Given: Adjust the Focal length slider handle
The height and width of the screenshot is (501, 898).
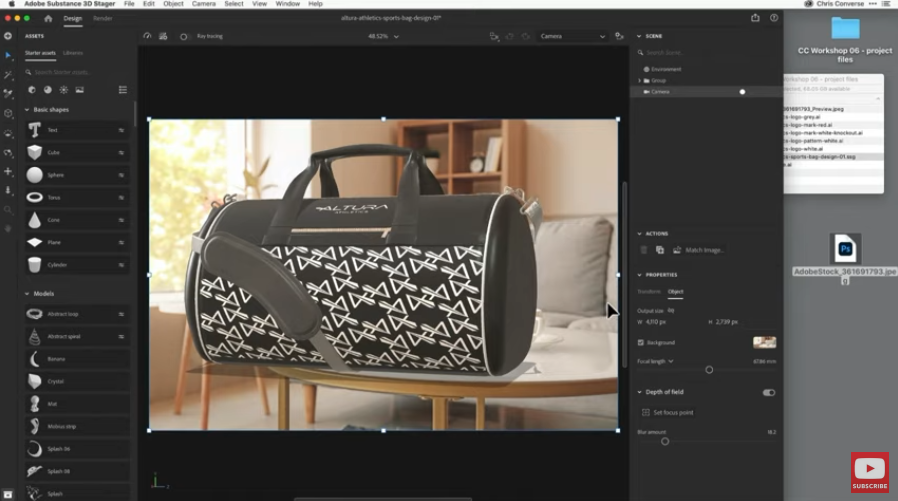Looking at the screenshot, I should (x=709, y=370).
